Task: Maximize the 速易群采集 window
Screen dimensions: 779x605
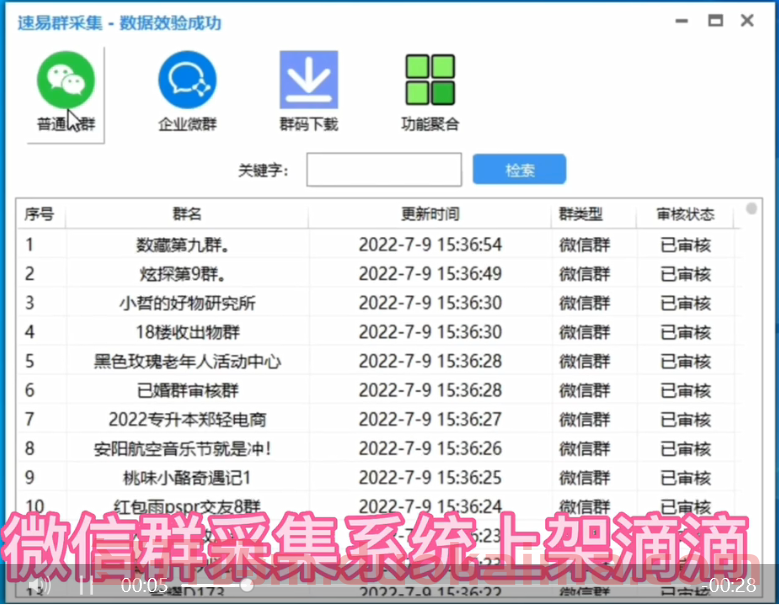Action: pos(715,20)
